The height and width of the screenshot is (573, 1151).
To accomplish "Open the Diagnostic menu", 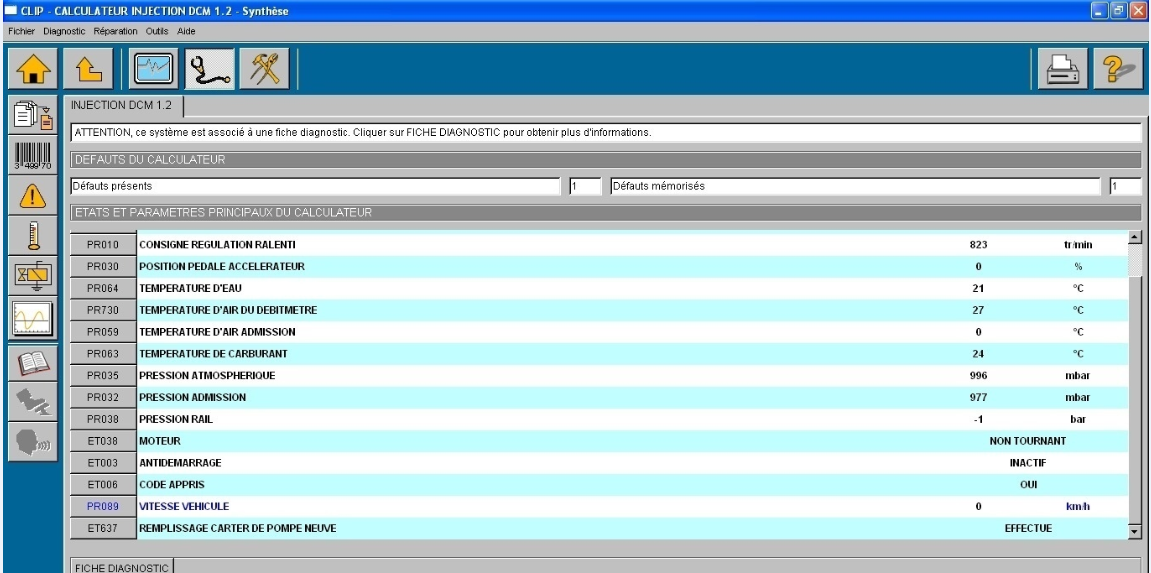I will [65, 32].
